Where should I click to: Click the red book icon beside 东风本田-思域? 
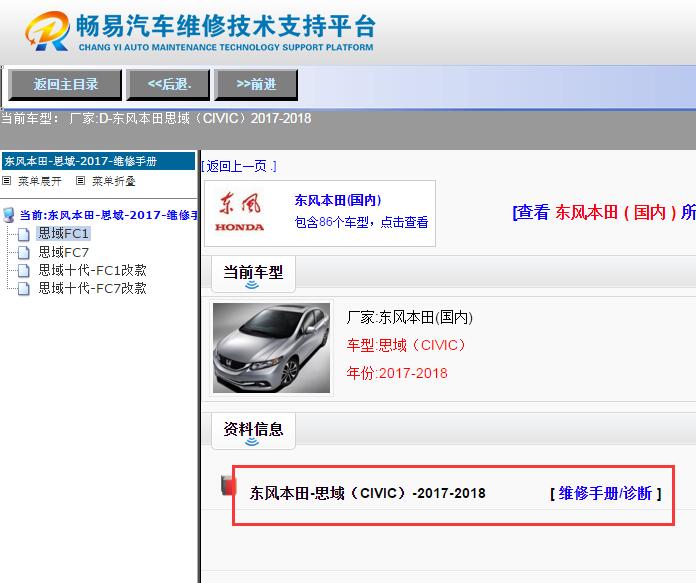[x=228, y=485]
